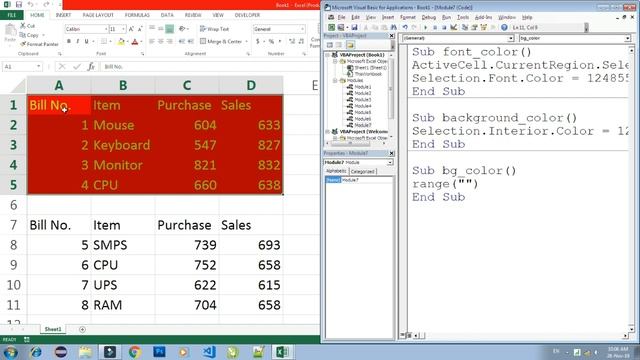The height and width of the screenshot is (360, 640).
Task: Open the Font Color red A swatch
Action: [x=135, y=41]
